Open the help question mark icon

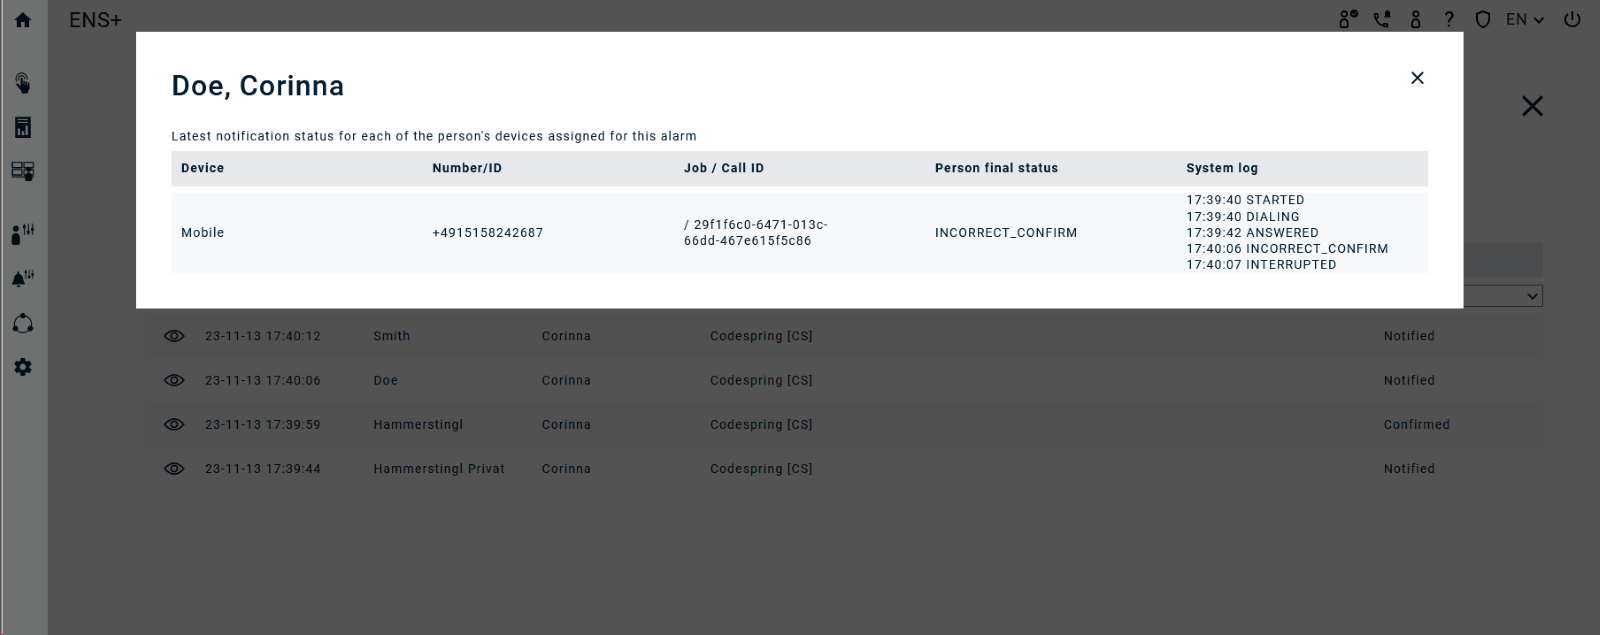(x=1449, y=19)
